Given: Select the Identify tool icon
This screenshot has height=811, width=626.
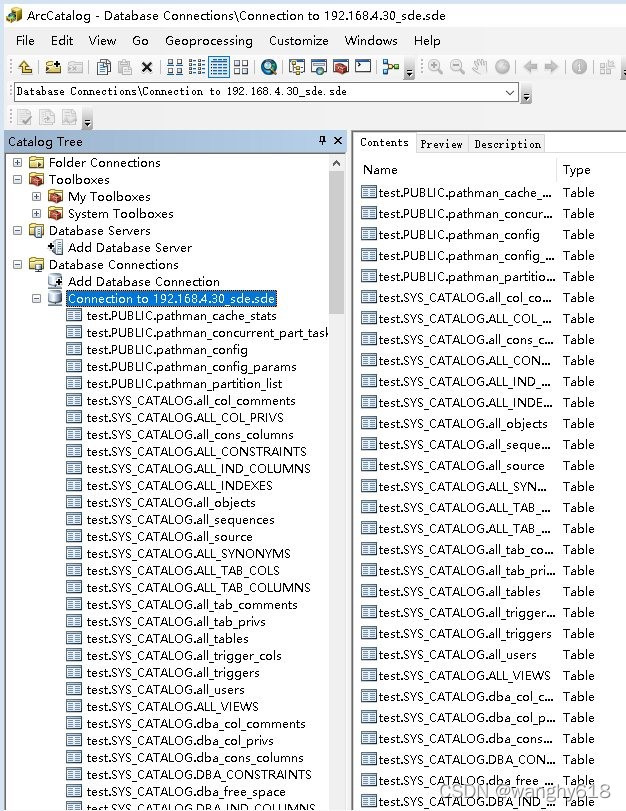Looking at the screenshot, I should [579, 67].
